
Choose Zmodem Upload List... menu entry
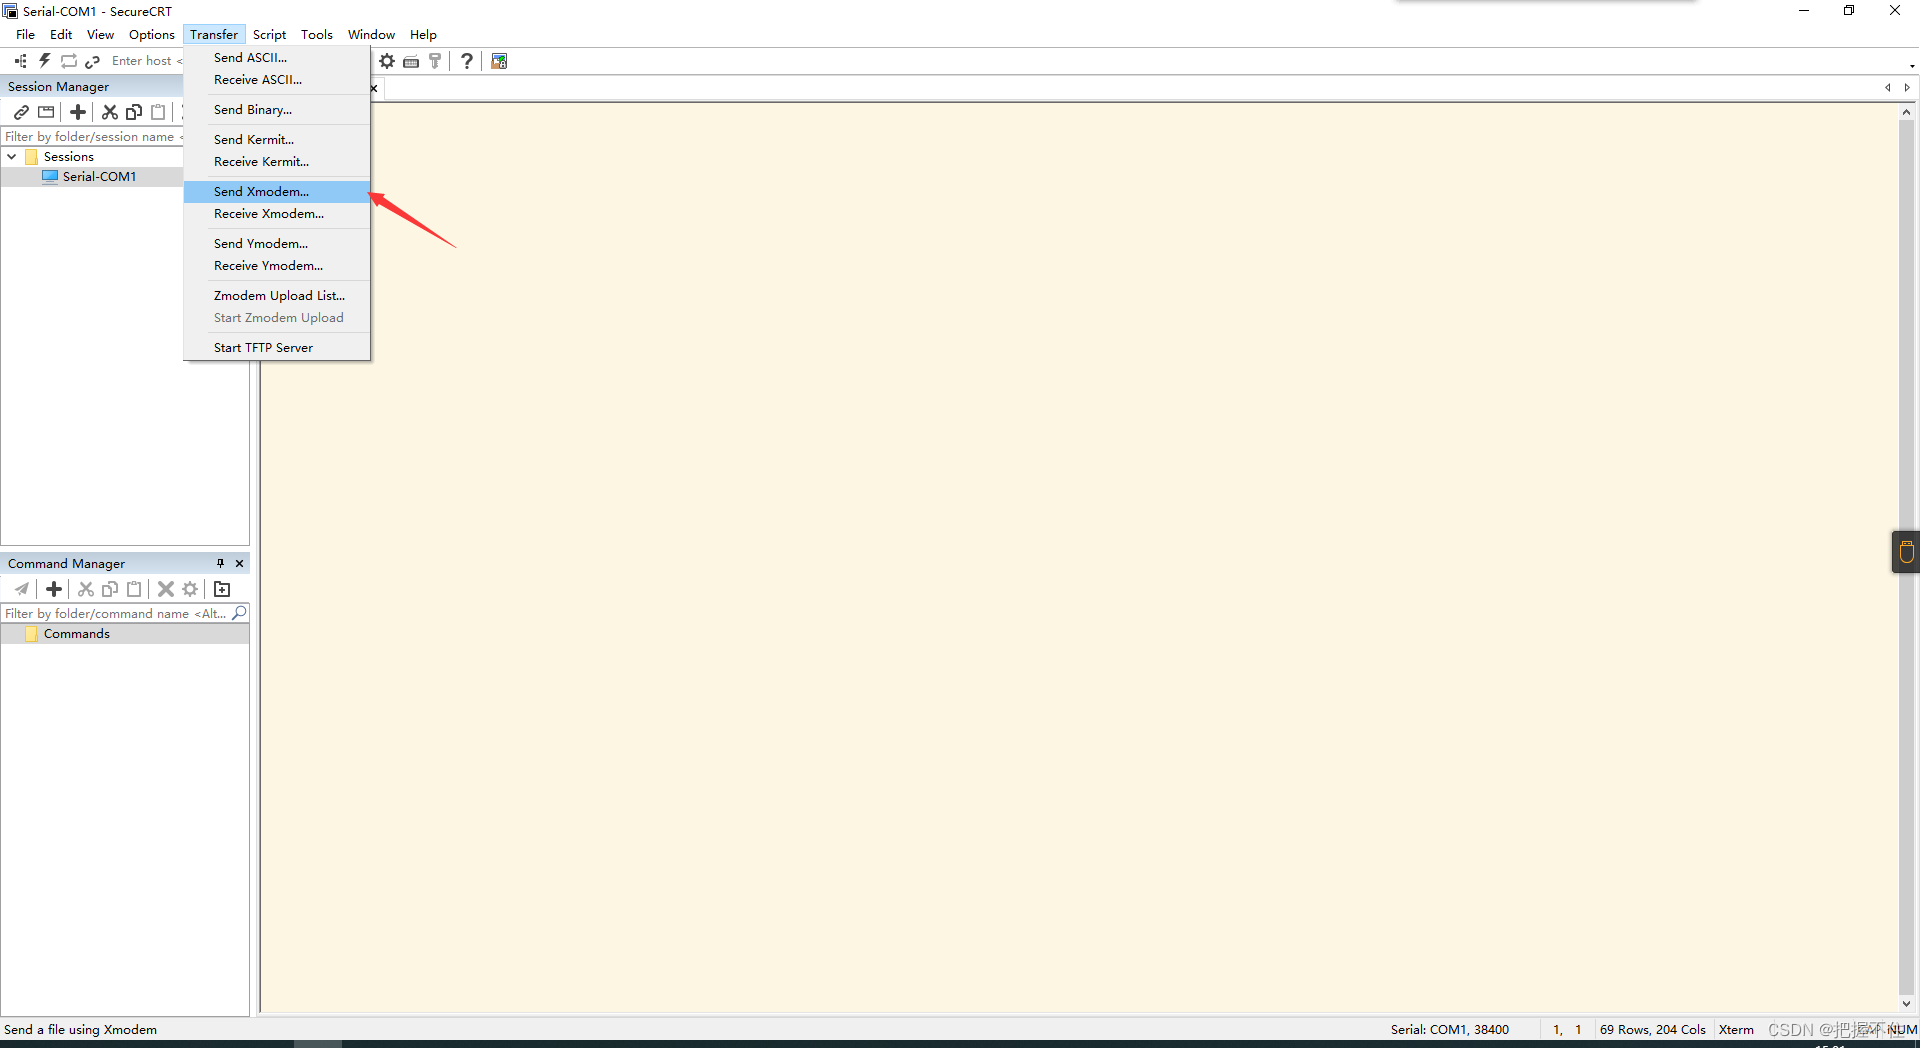(x=277, y=296)
